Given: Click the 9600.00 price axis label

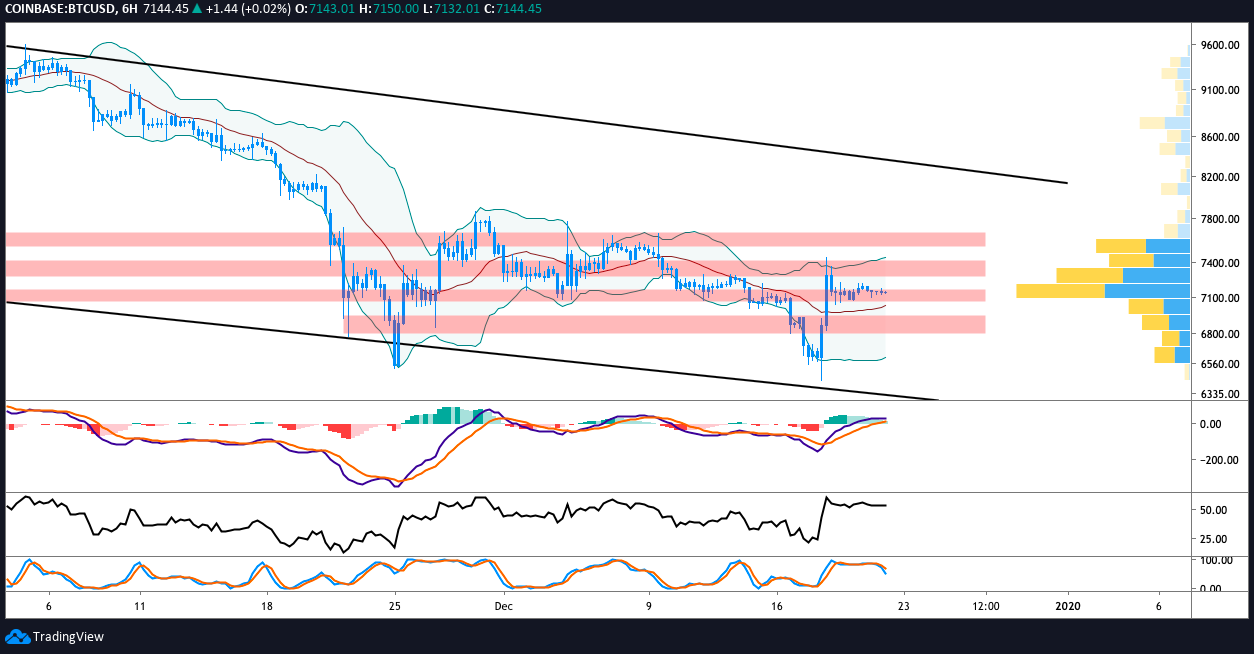Looking at the screenshot, I should click(x=1221, y=46).
